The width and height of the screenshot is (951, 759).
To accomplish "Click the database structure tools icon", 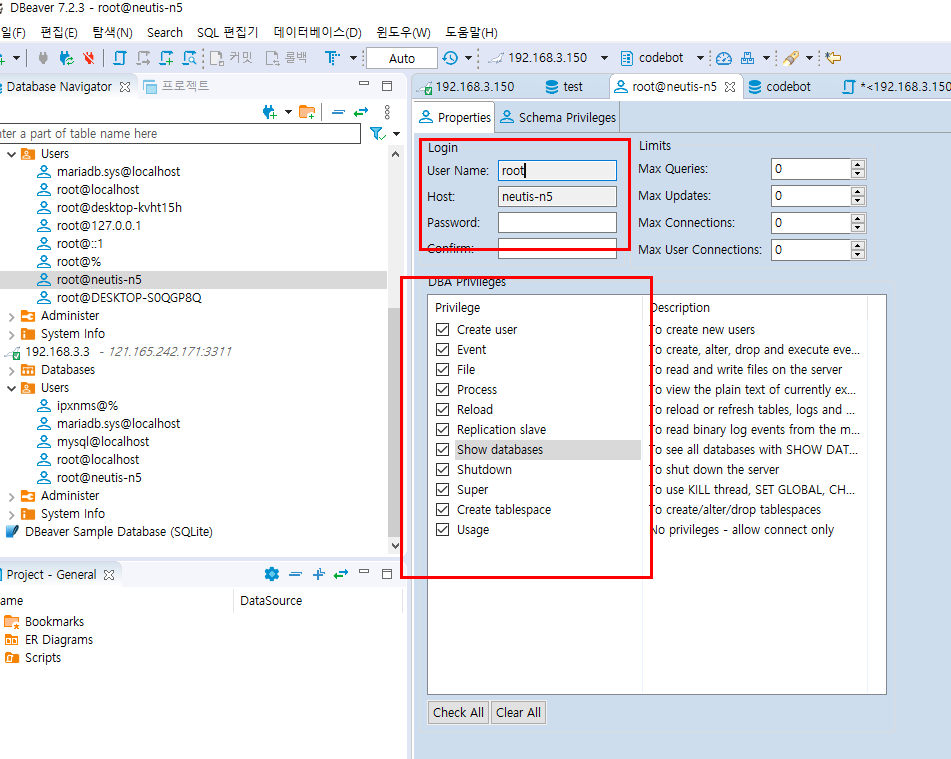I will 747,58.
